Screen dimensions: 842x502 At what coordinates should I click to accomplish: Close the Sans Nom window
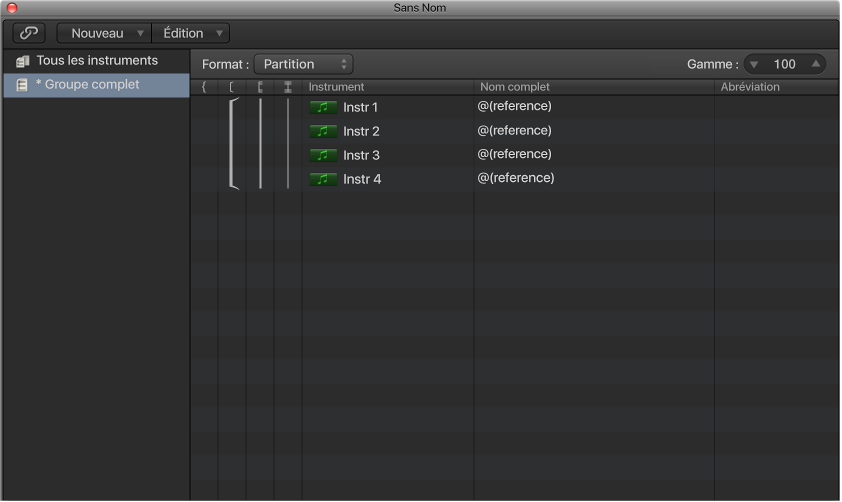[x=11, y=8]
